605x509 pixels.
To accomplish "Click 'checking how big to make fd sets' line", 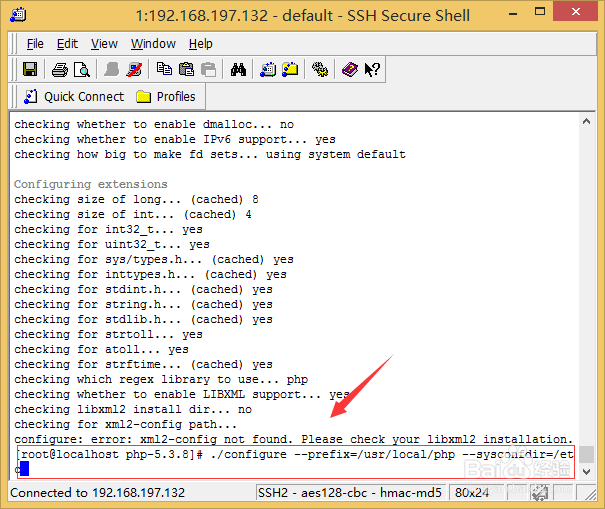I will point(210,154).
